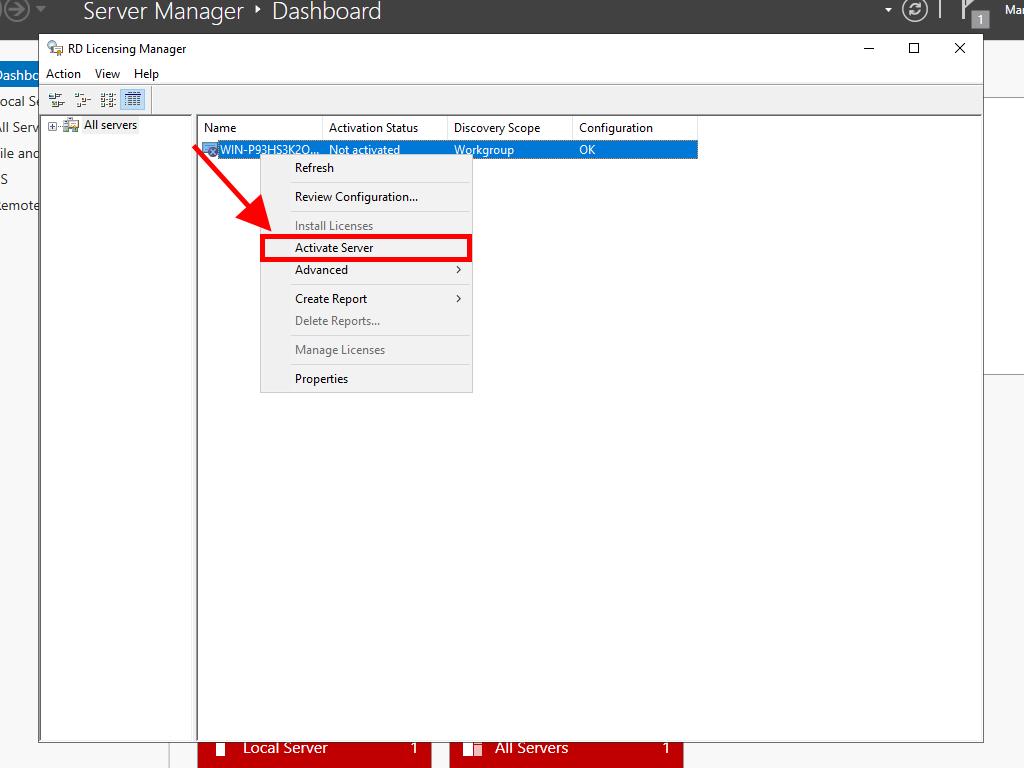Choose Refresh from the context menu
Image resolution: width=1024 pixels, height=768 pixels.
tap(366, 168)
